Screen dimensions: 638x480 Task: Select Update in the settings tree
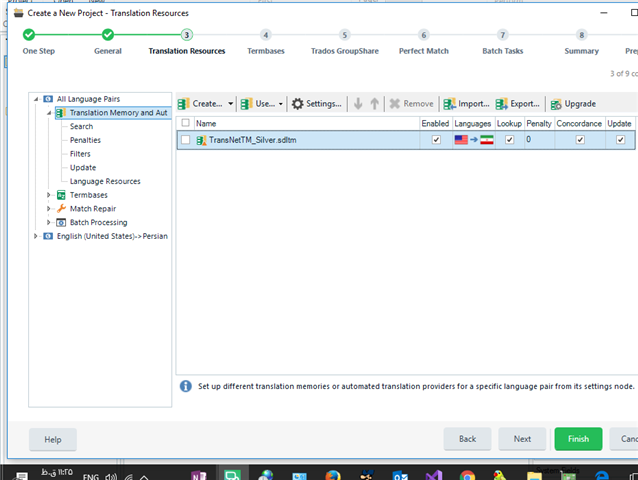tap(83, 168)
